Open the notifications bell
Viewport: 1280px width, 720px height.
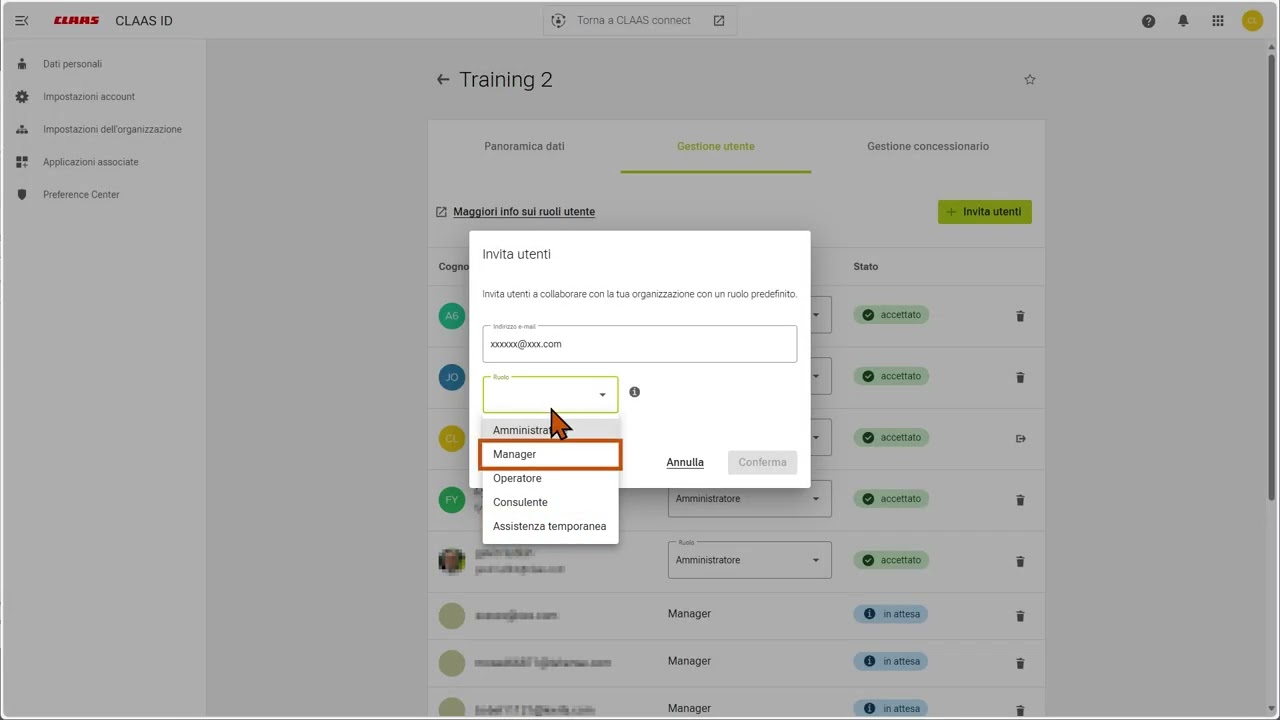1183,21
